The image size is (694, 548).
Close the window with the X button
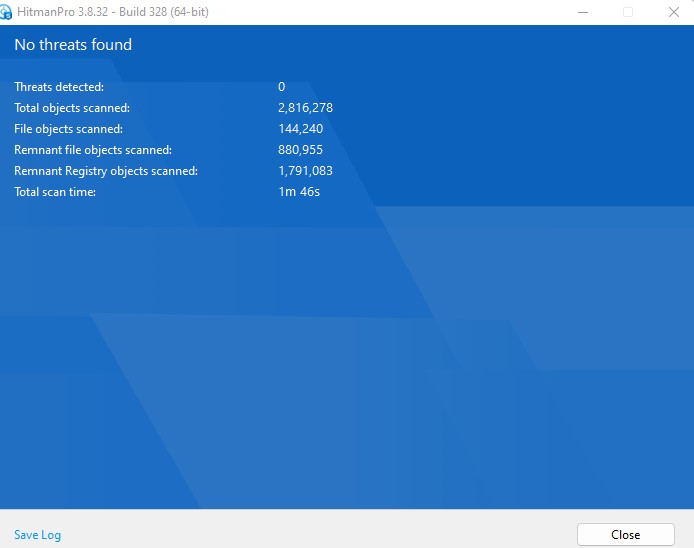674,12
